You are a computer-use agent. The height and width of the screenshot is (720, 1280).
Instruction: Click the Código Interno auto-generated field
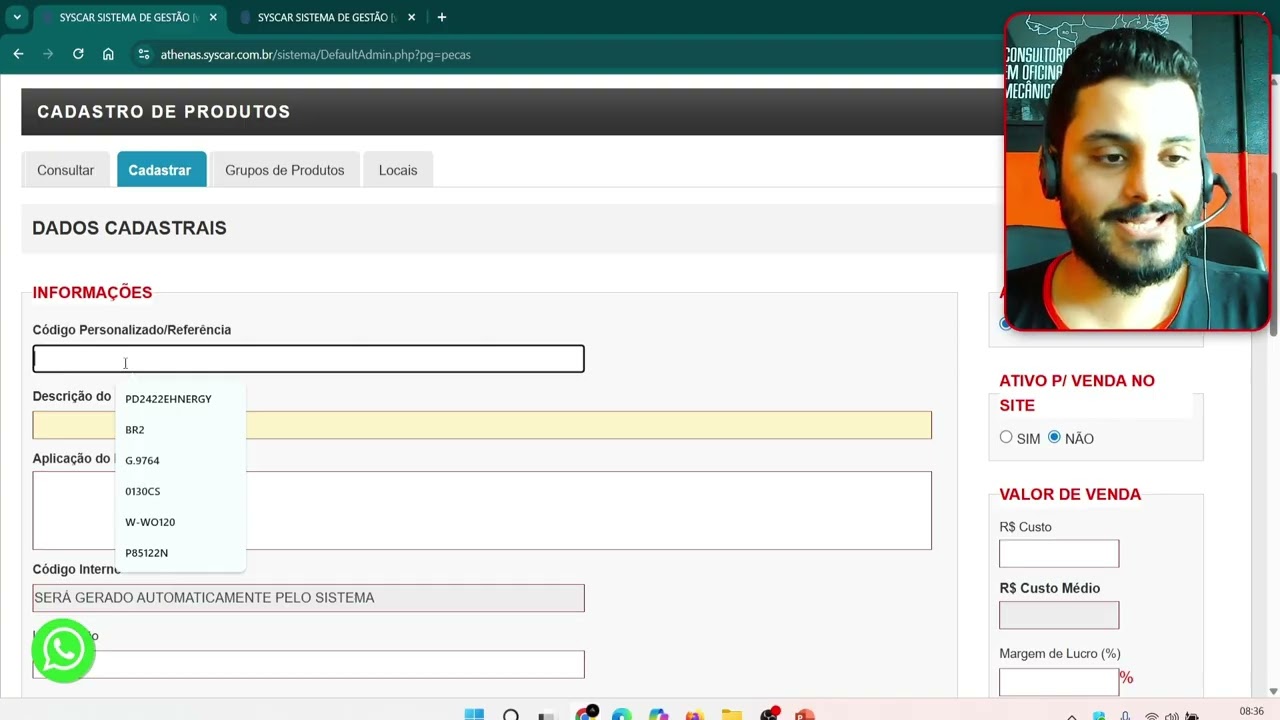[308, 598]
